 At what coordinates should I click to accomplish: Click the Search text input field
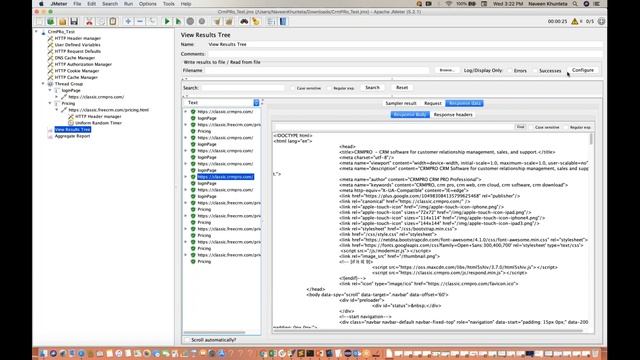[243, 88]
